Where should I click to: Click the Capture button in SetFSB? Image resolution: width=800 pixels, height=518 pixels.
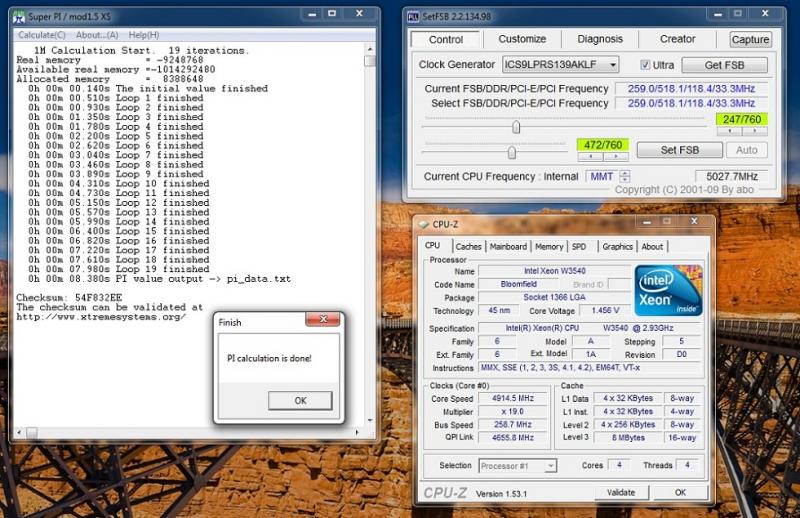tap(750, 40)
